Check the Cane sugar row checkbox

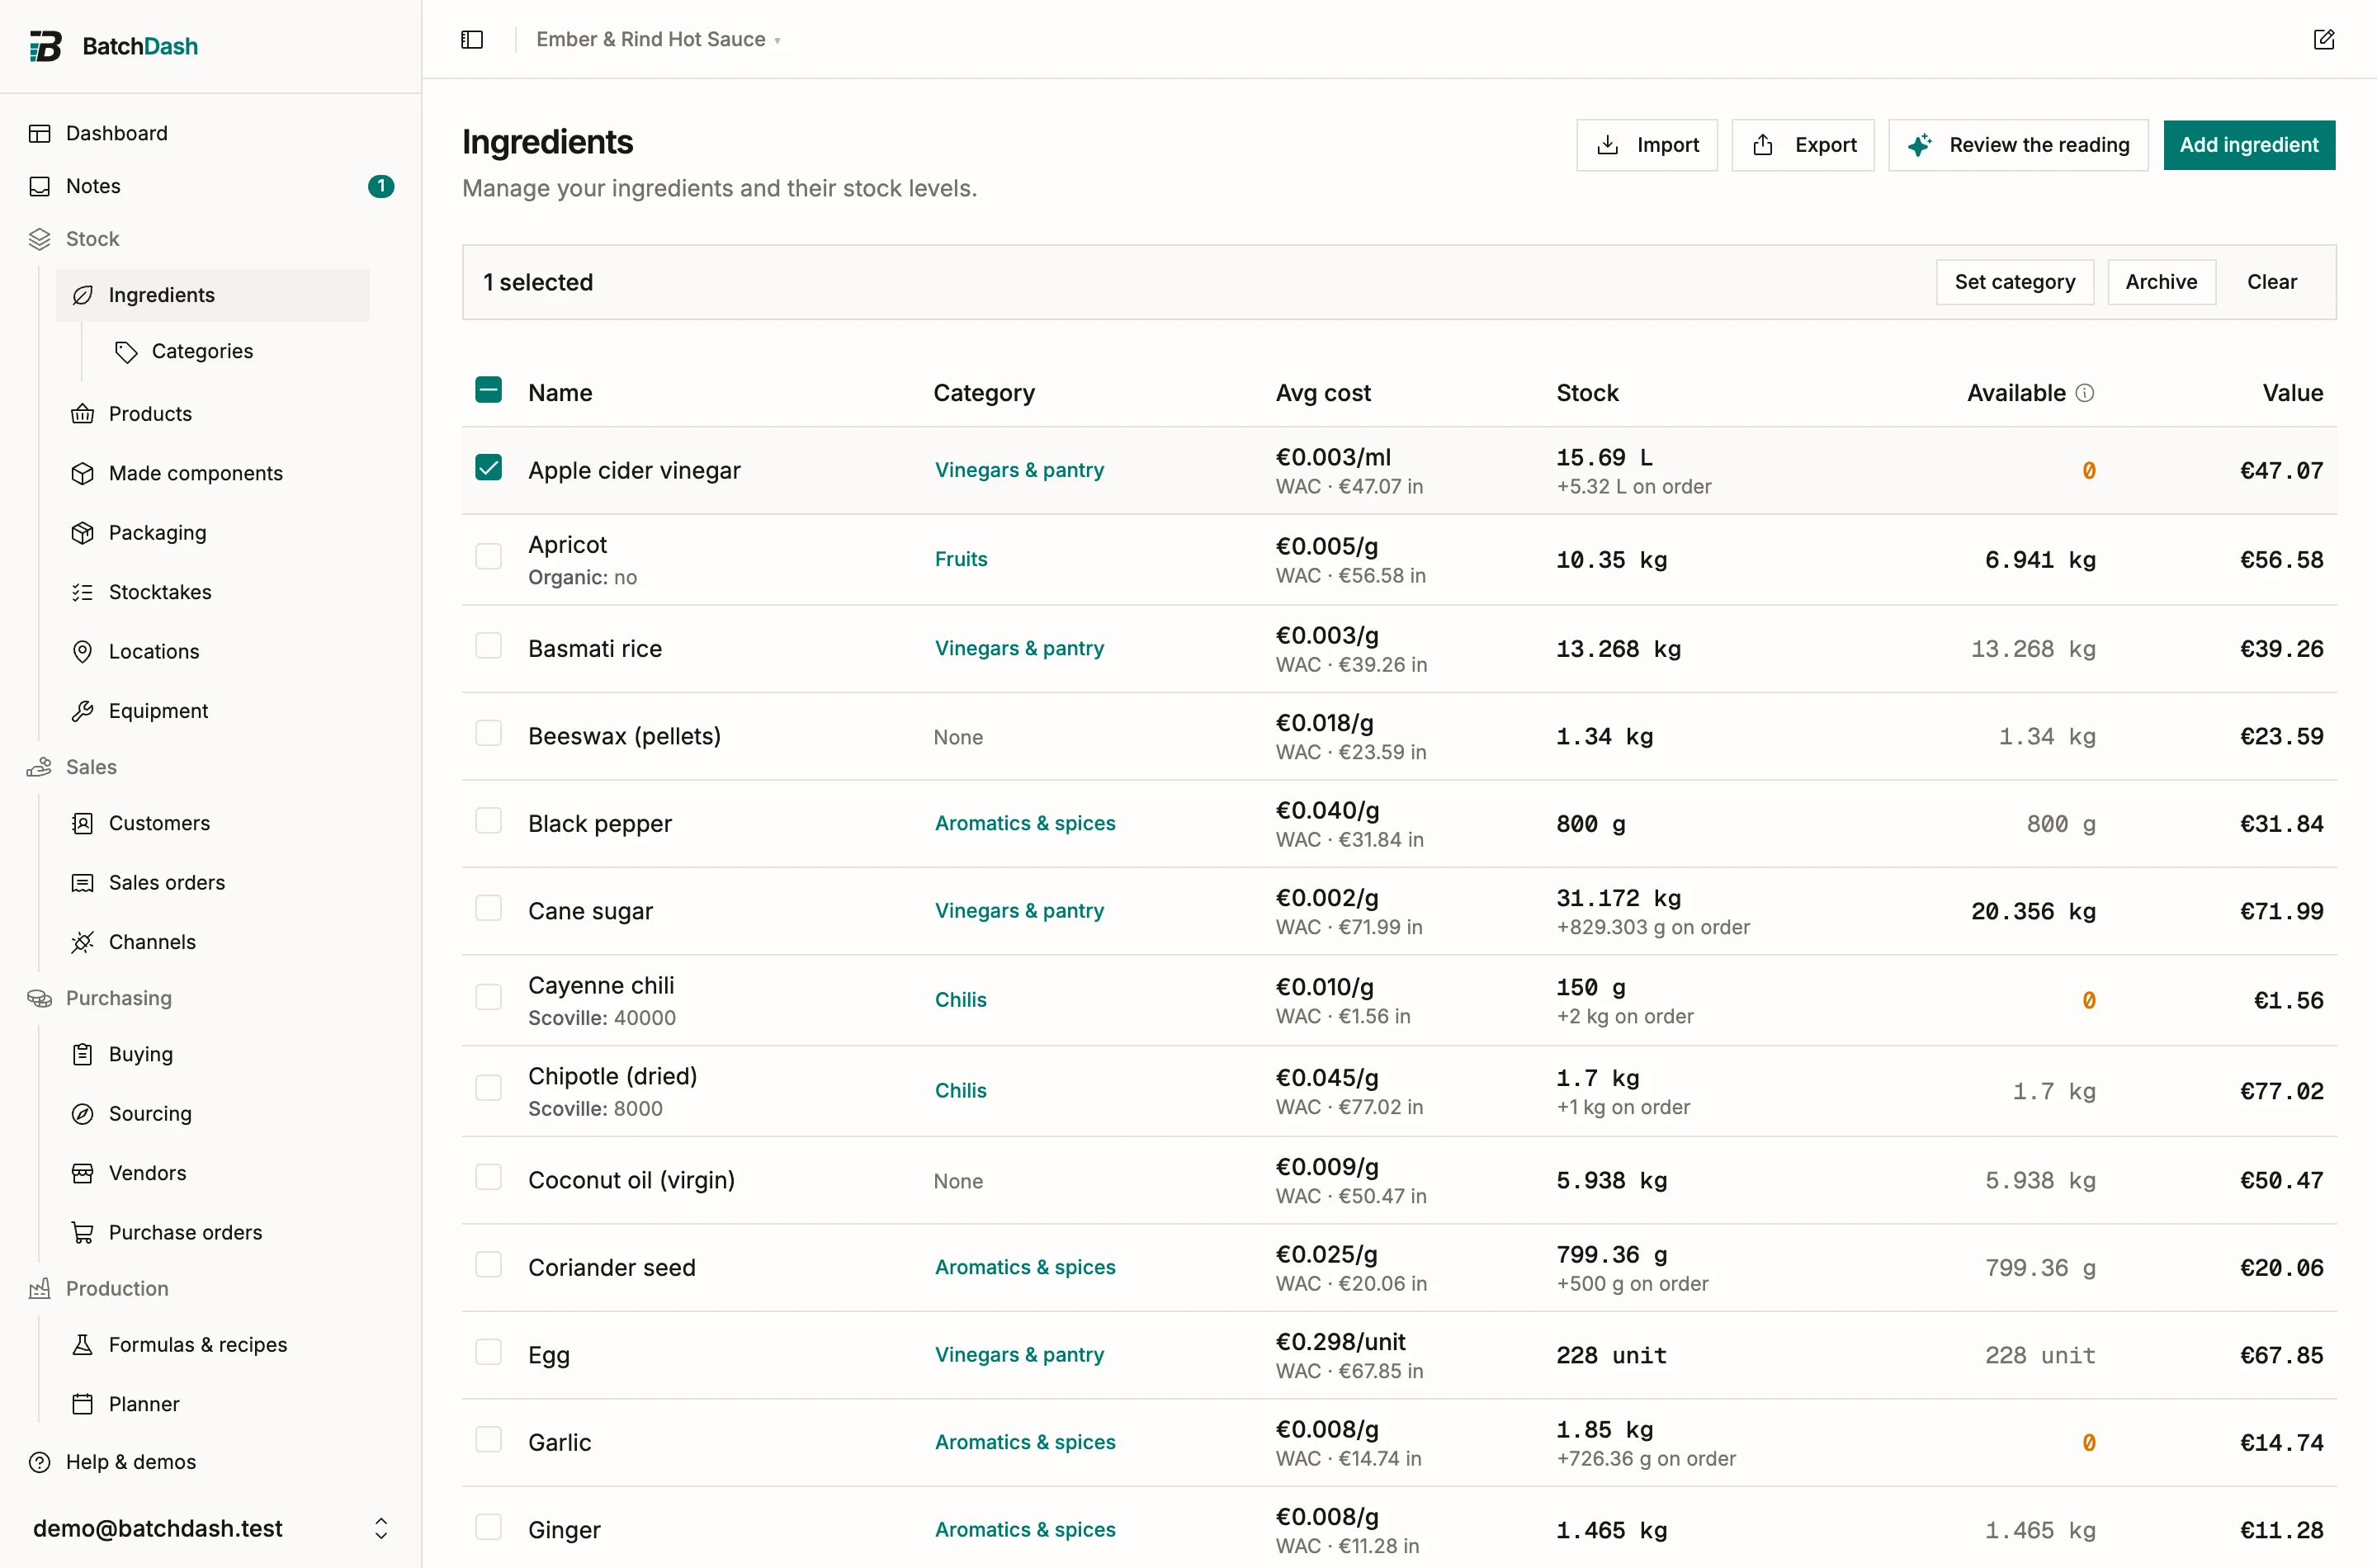(488, 908)
